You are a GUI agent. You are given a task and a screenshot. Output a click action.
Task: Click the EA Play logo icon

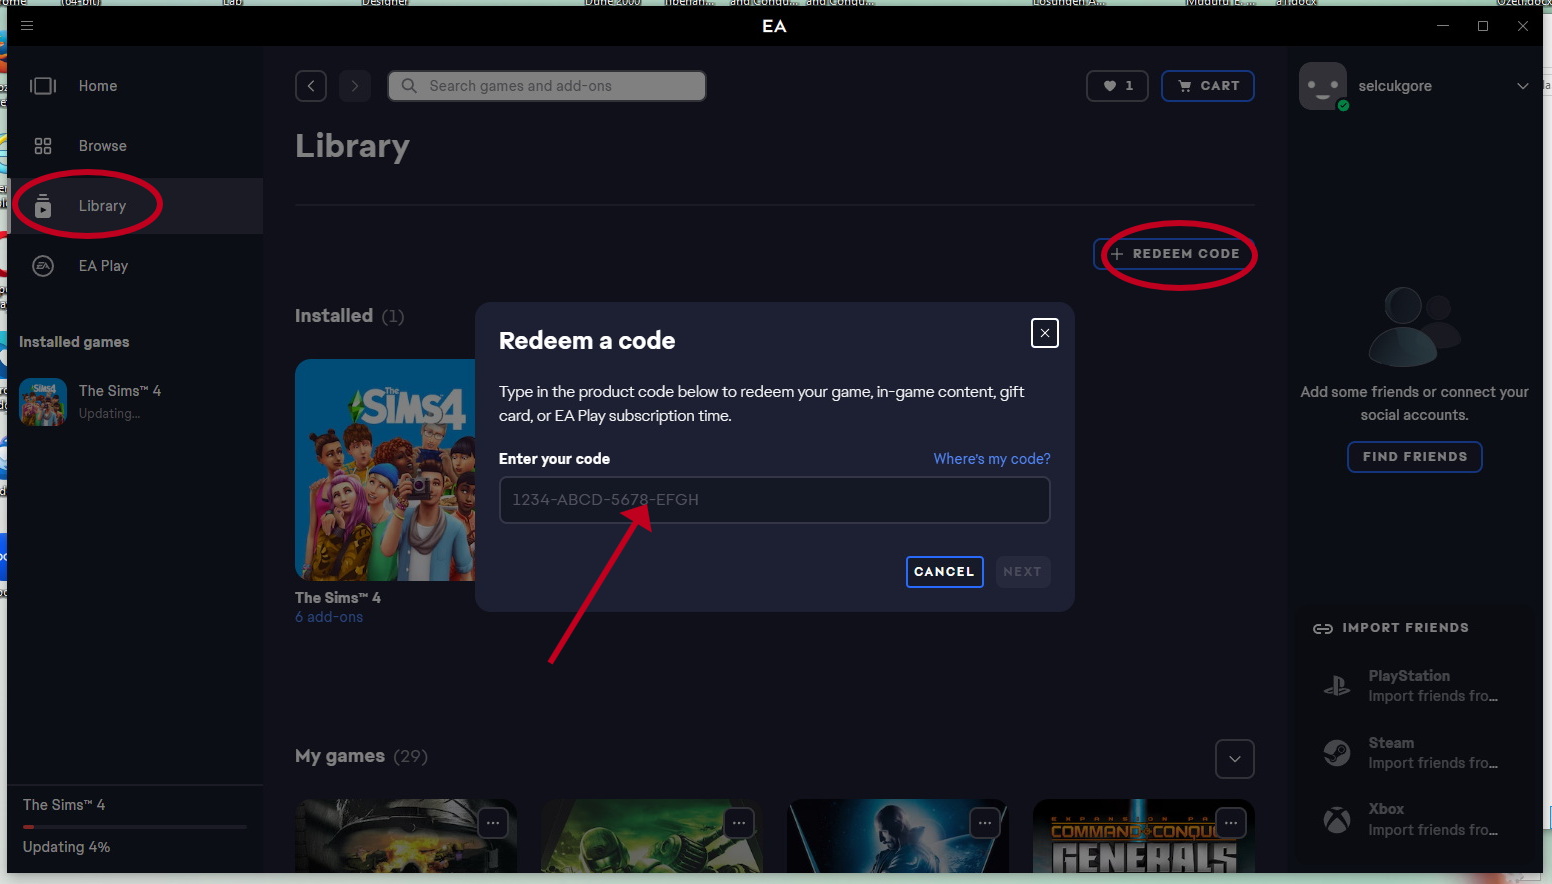pos(43,266)
